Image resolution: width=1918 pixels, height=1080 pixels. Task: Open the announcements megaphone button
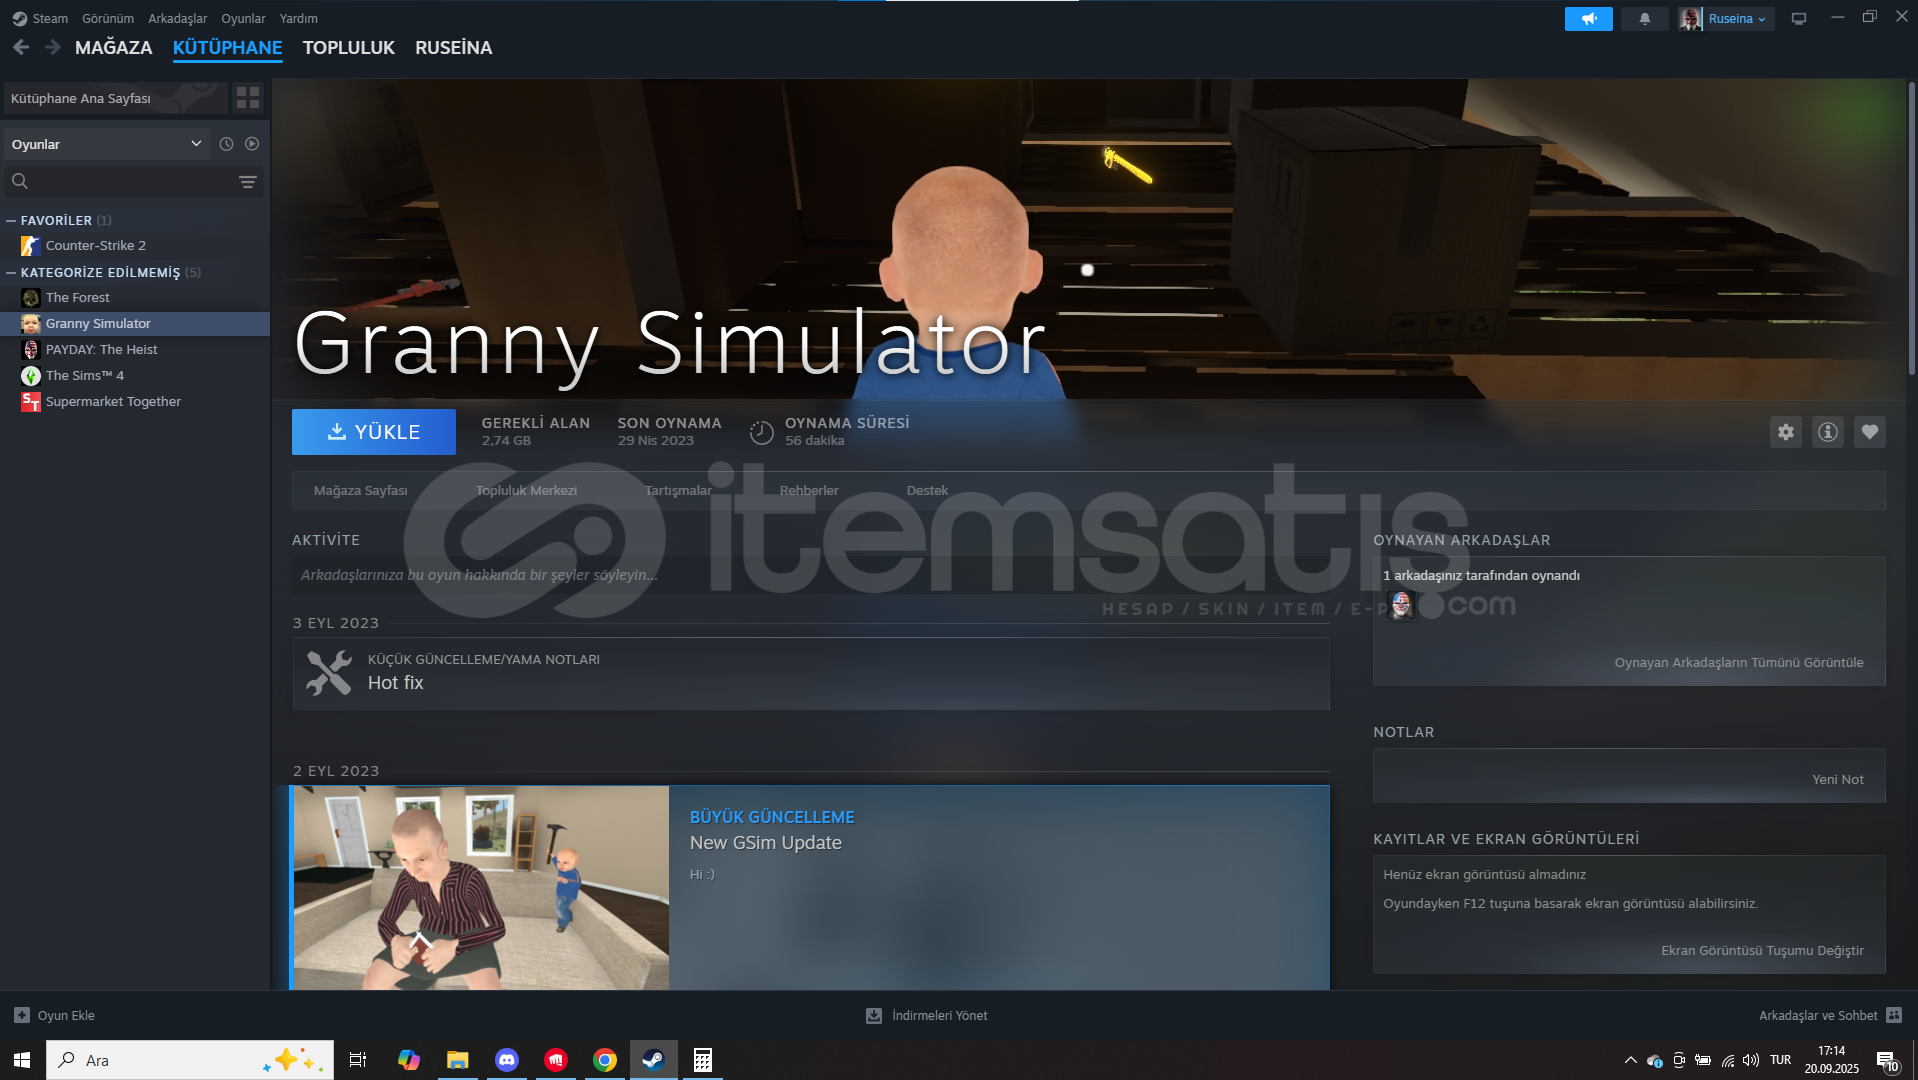1588,19
